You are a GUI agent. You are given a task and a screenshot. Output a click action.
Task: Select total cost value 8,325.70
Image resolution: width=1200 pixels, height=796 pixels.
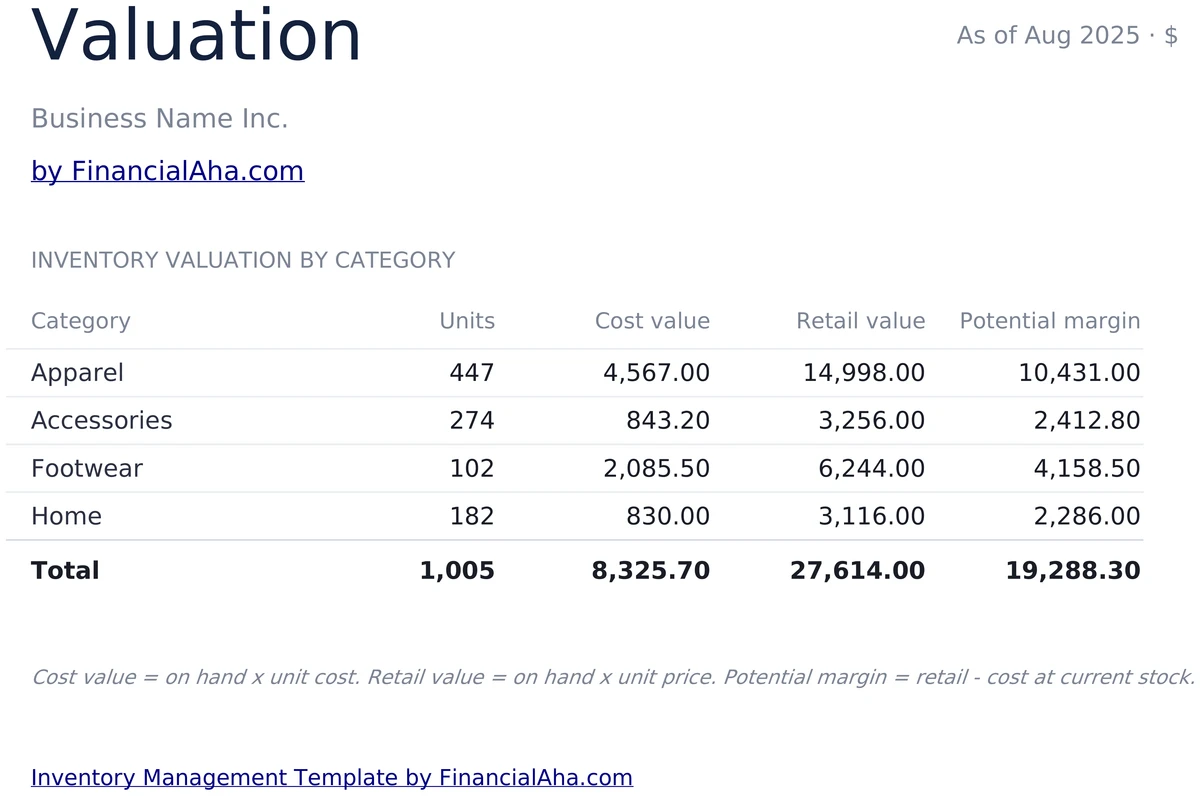[651, 571]
